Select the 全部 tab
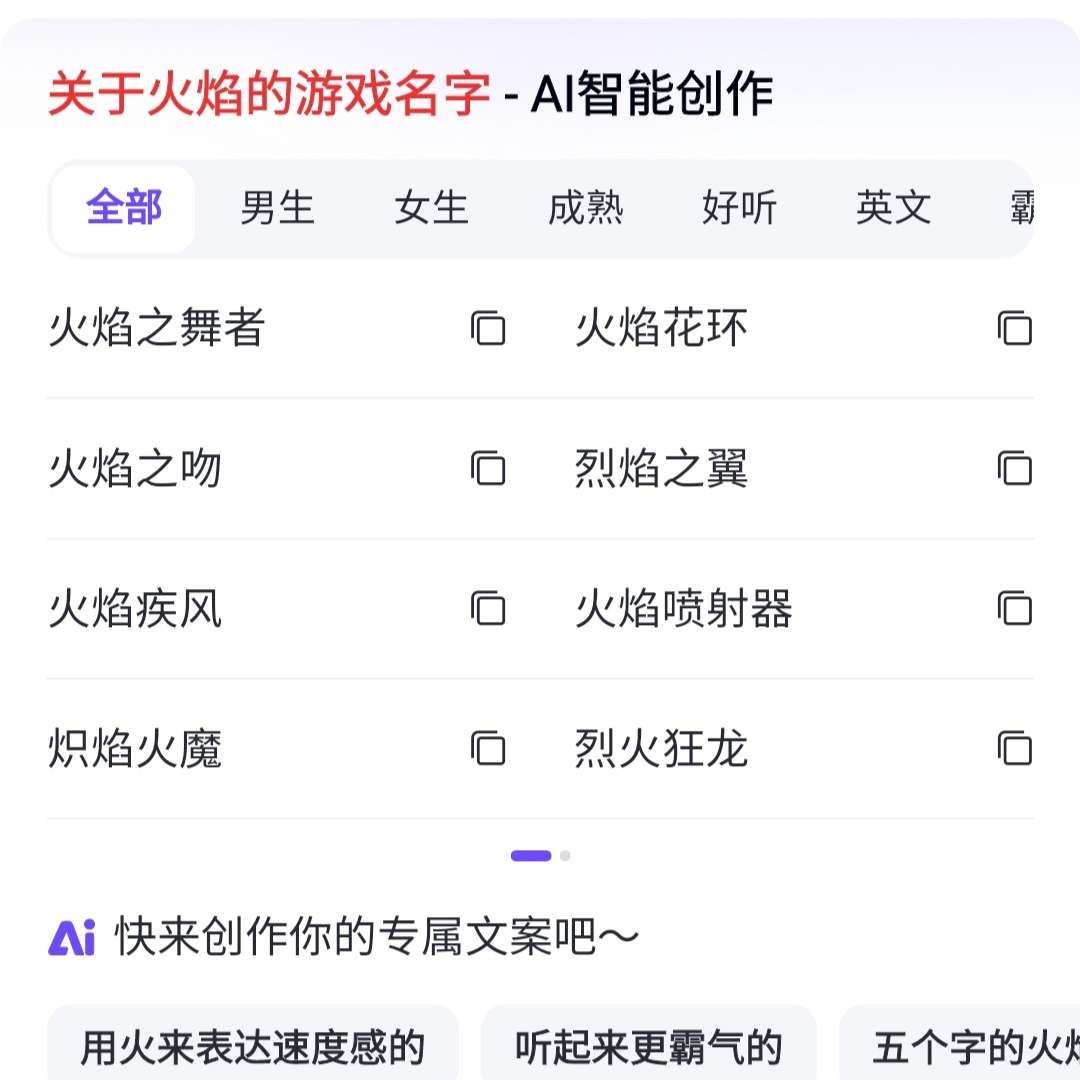This screenshot has height=1080, width=1080. click(x=124, y=209)
